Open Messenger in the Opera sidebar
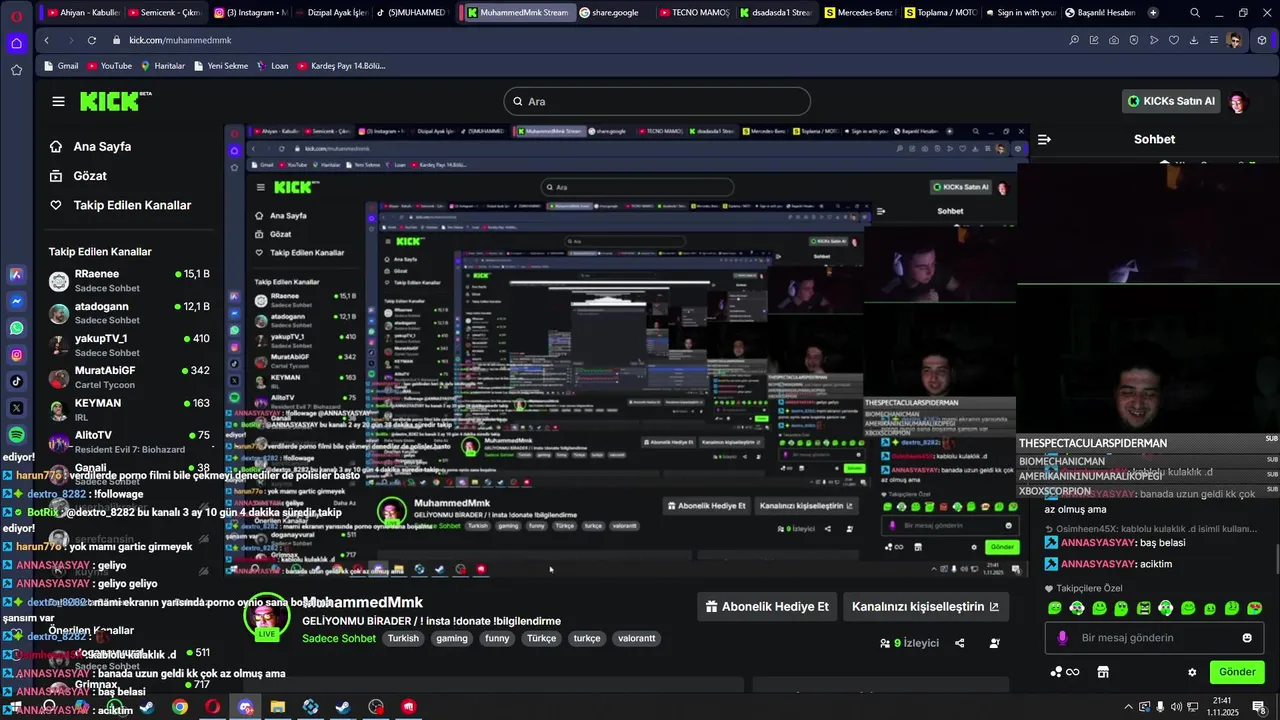The height and width of the screenshot is (720, 1280). pyautogui.click(x=16, y=301)
